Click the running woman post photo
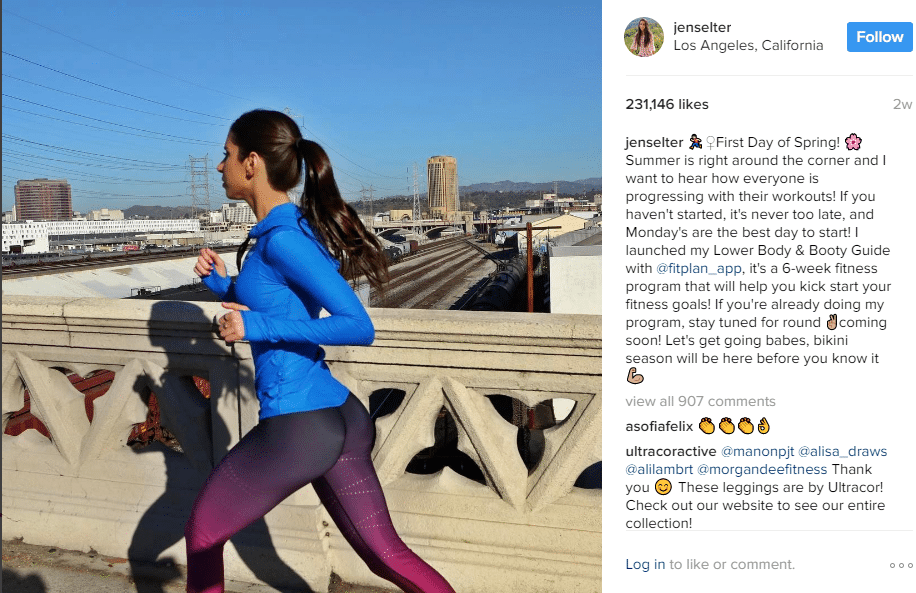The image size is (916, 593). click(302, 296)
